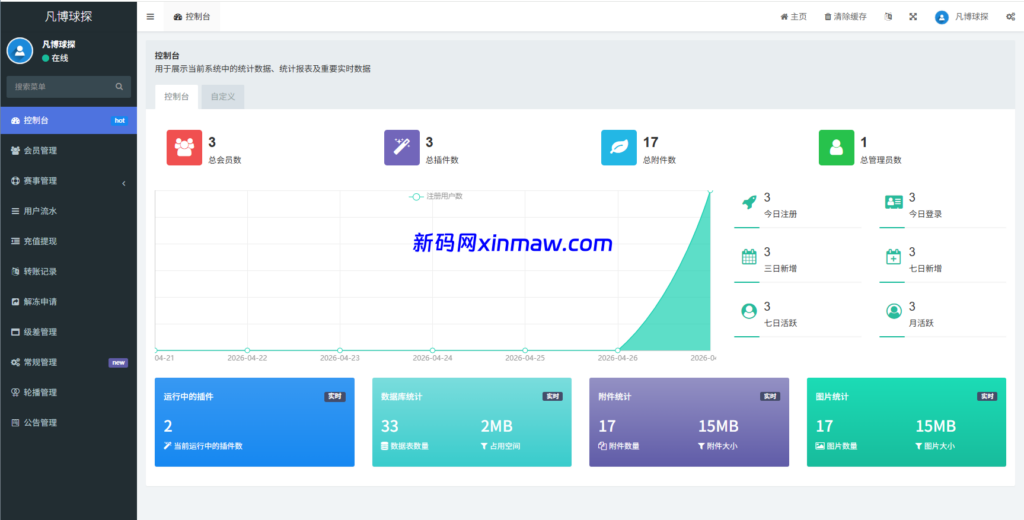The width and height of the screenshot is (1024, 520).
Task: Click the search magnifier icon in sidebar
Action: pos(119,86)
